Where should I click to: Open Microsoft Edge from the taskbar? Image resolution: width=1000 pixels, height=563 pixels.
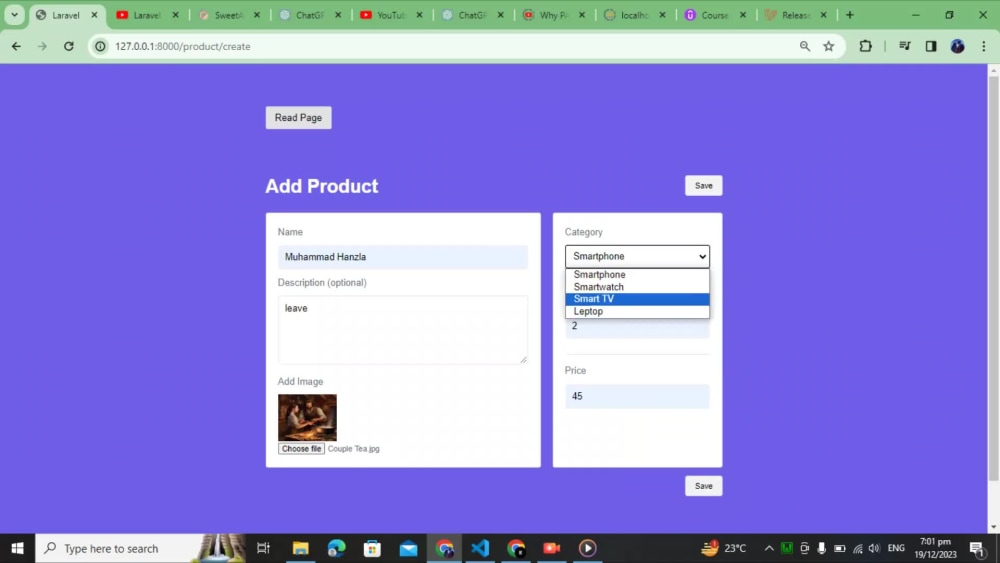(336, 548)
